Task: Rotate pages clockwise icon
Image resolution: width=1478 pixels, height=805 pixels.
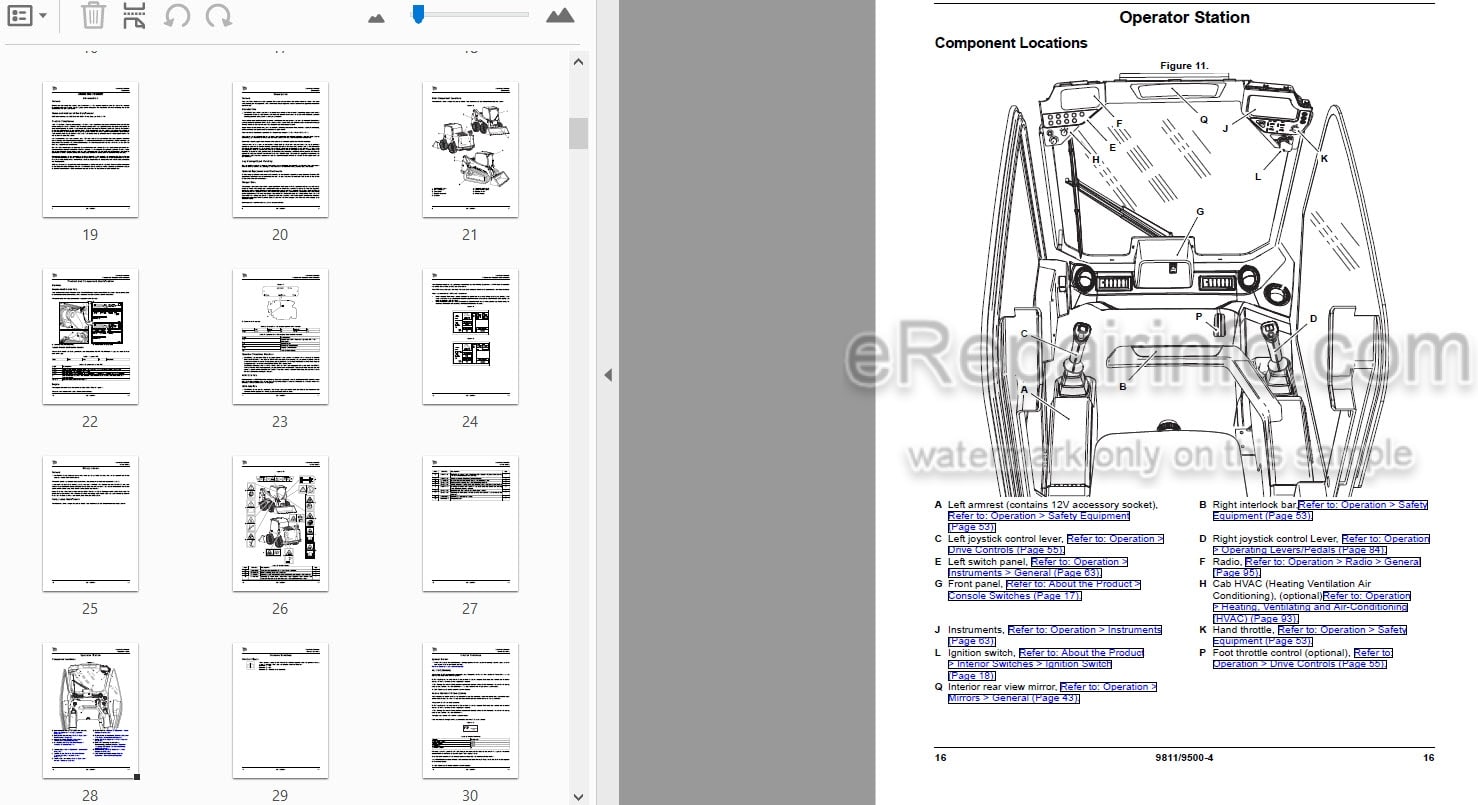Action: point(218,16)
